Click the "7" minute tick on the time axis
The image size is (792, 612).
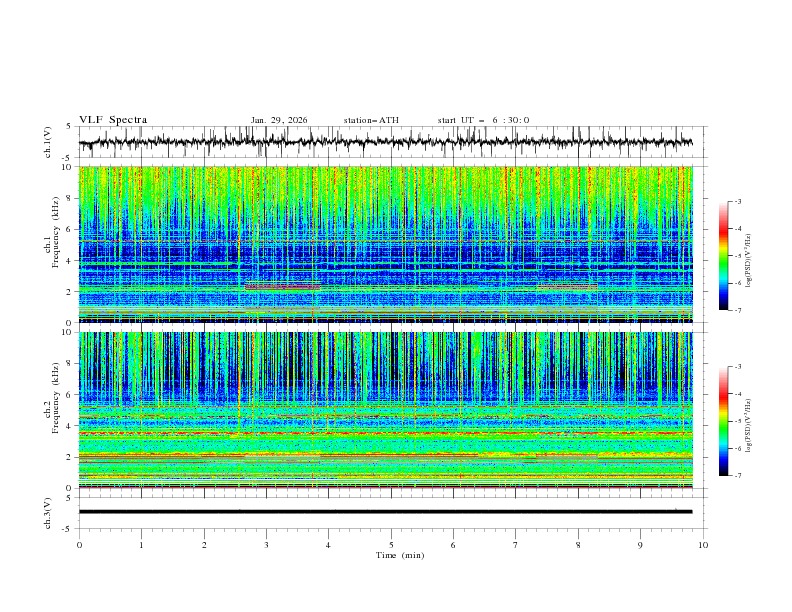point(516,545)
